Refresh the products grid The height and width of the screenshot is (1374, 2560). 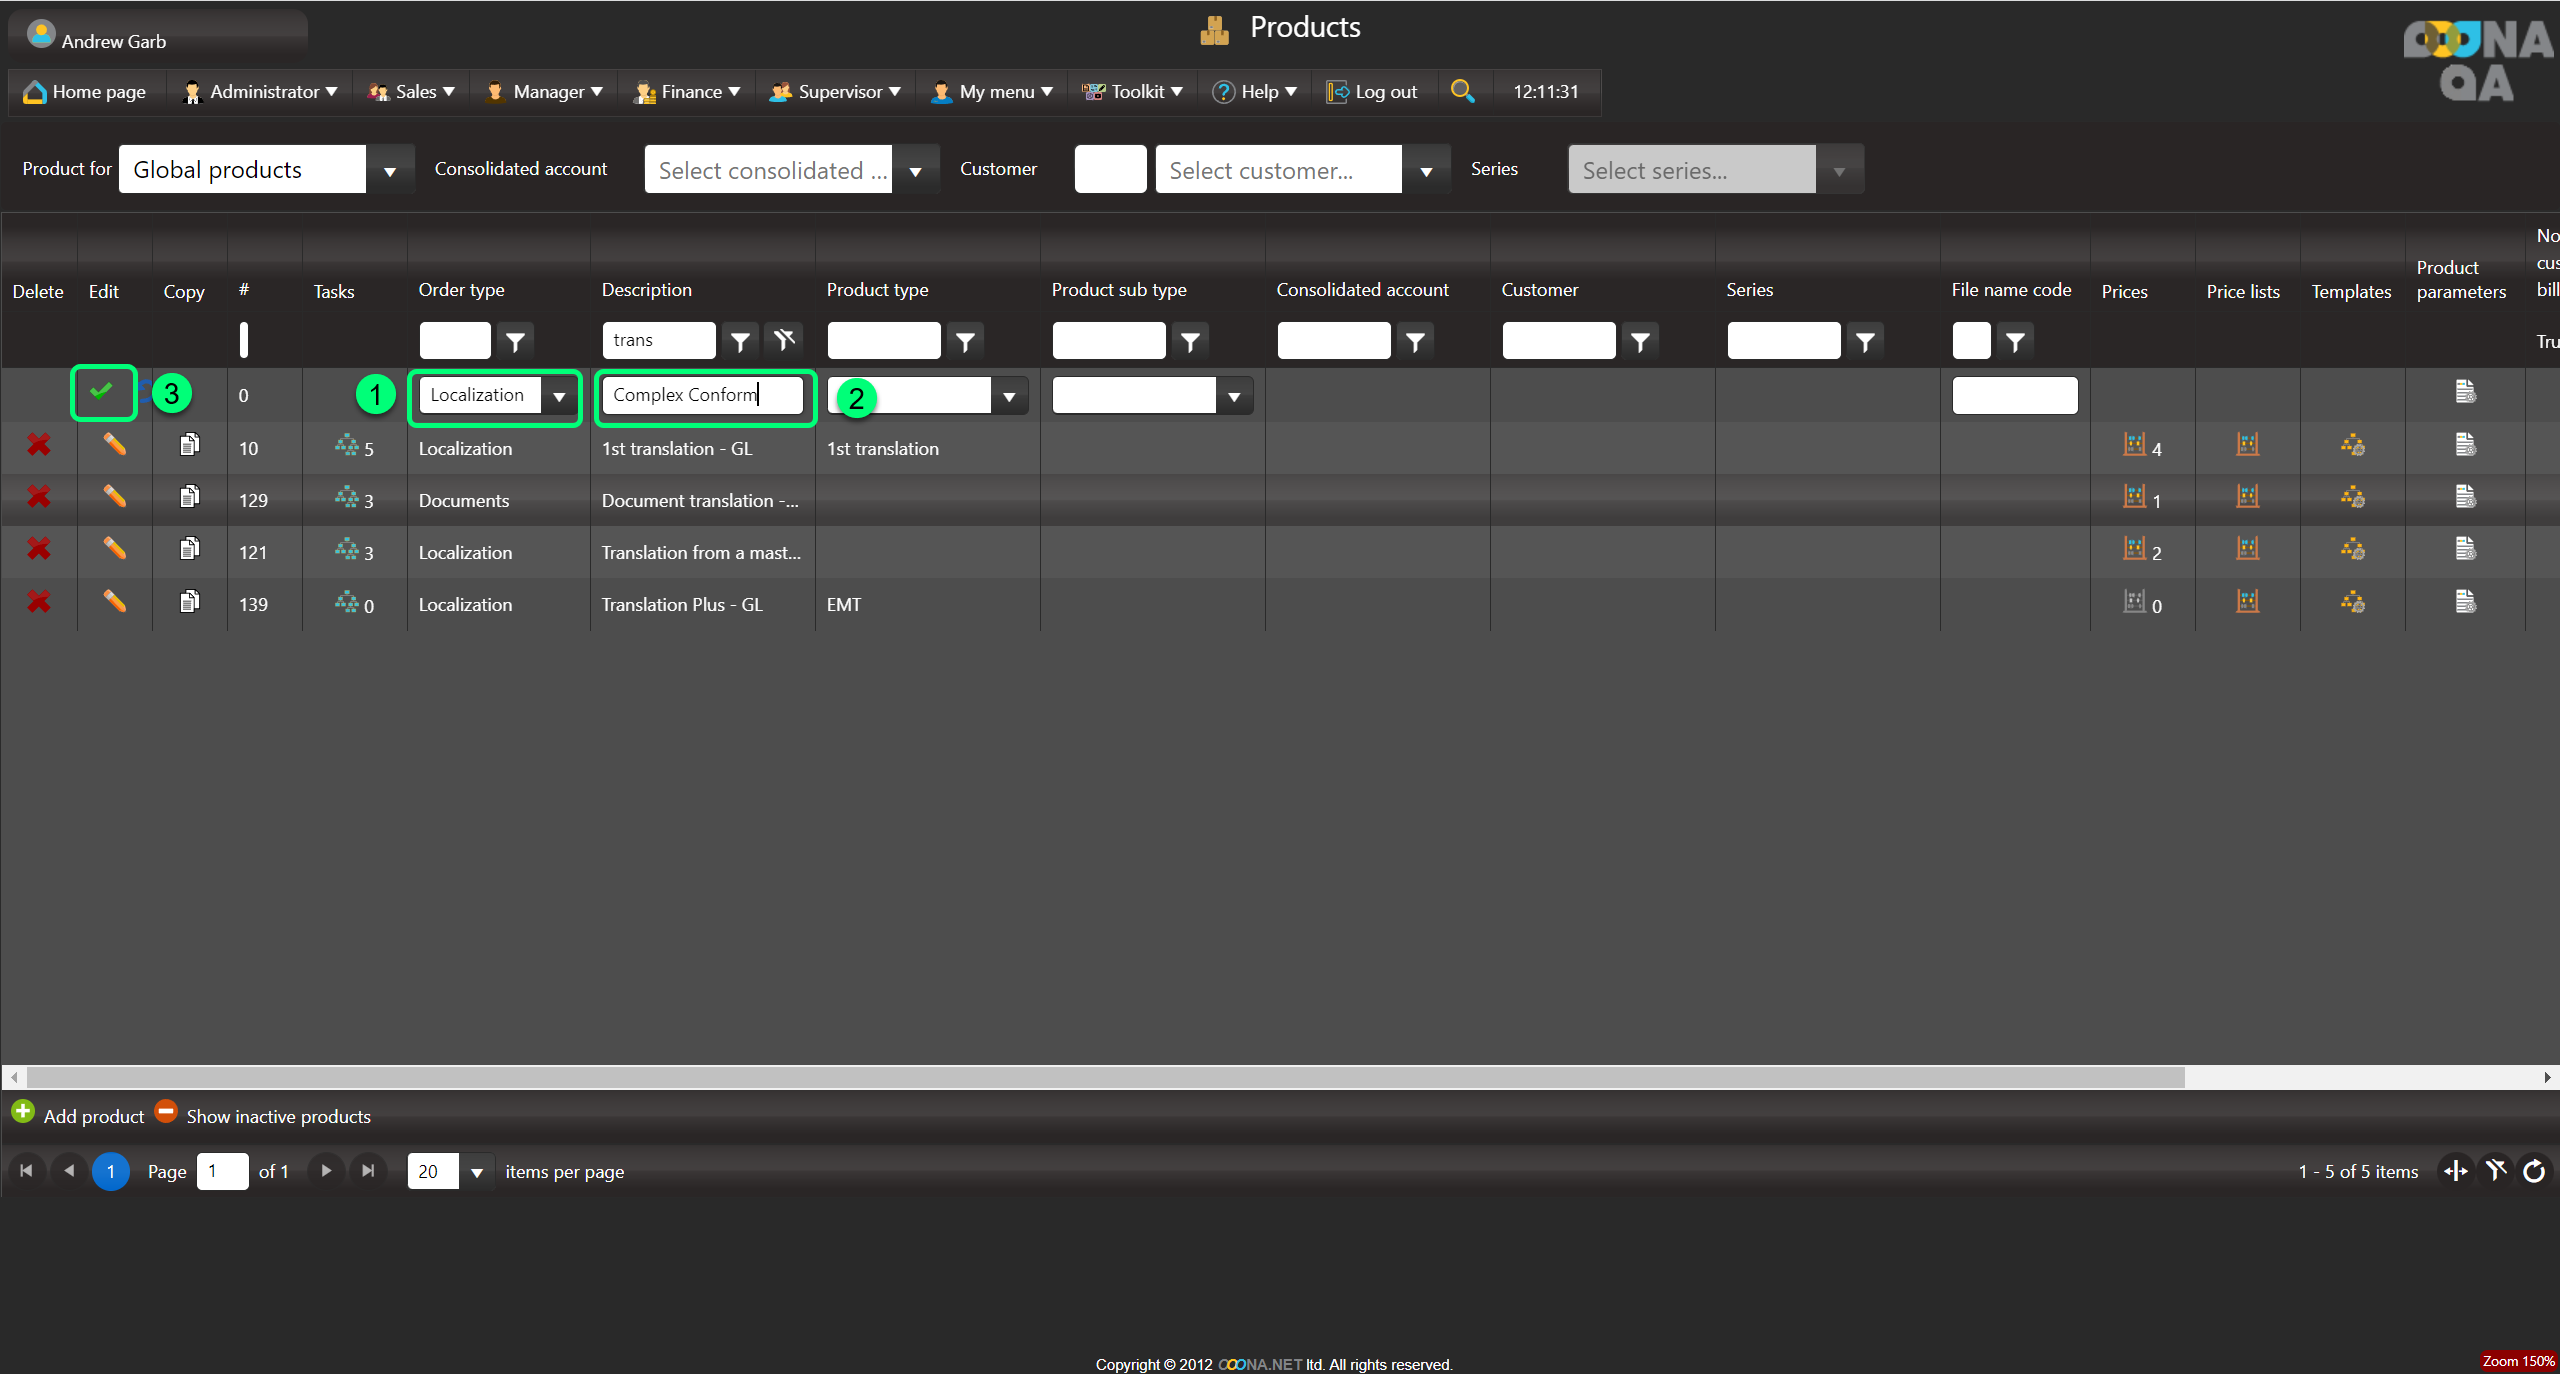[2534, 1171]
